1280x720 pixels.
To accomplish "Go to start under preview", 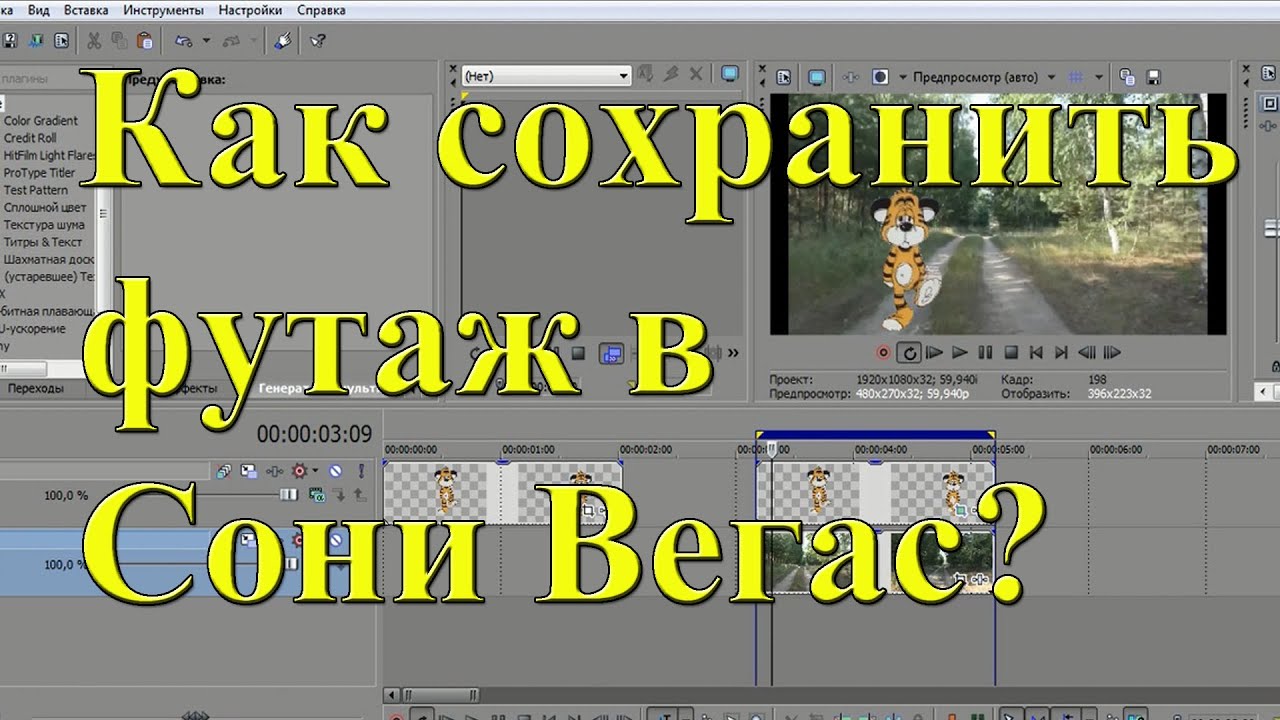I will 1036,352.
